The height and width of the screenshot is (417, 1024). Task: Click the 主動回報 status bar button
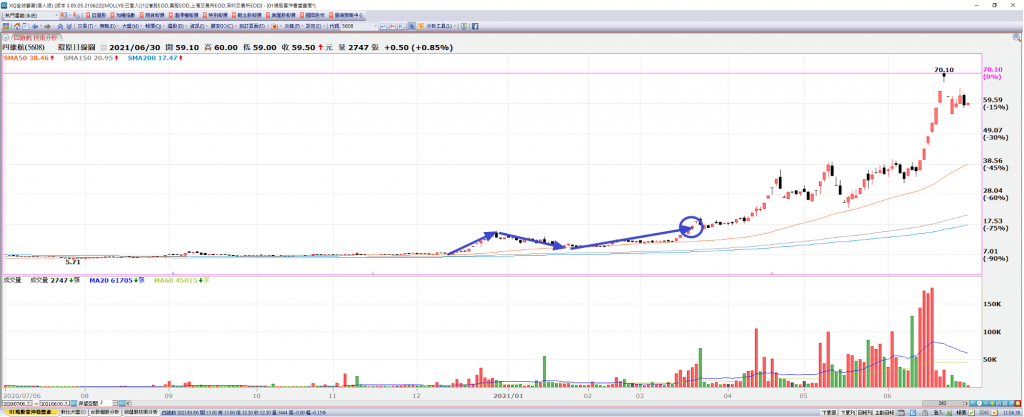[884, 413]
